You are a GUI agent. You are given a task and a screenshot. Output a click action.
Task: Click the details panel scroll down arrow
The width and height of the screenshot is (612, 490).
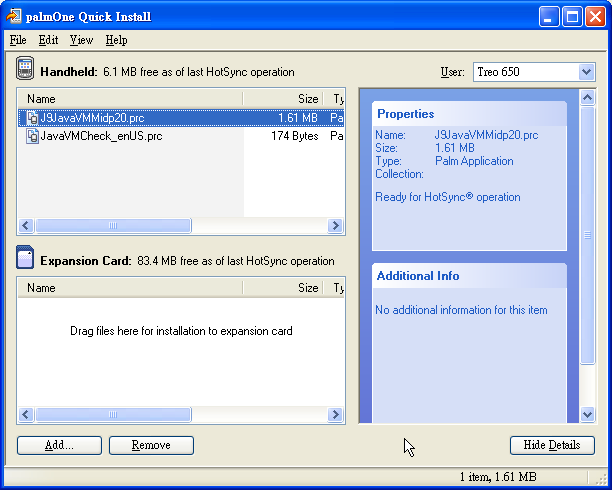(x=587, y=414)
